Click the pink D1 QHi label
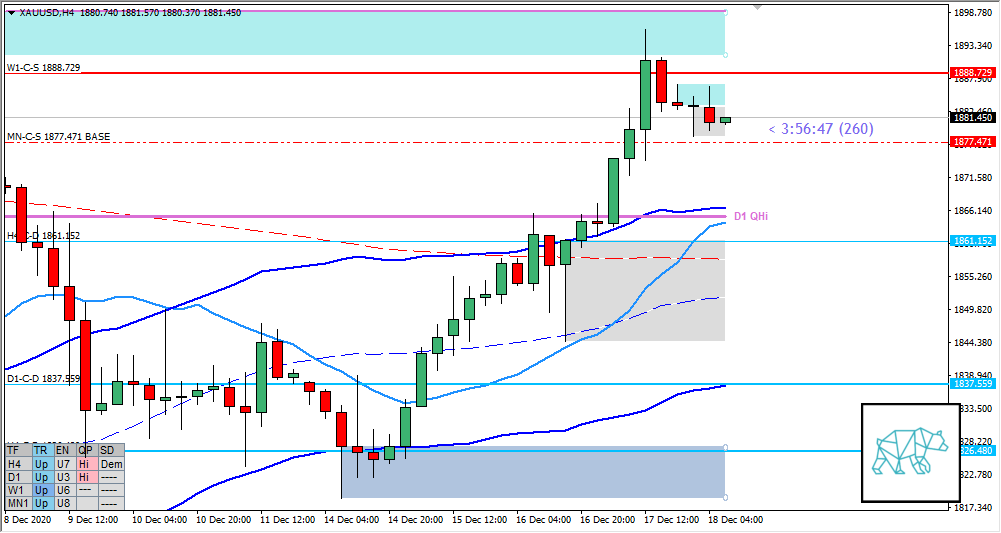Viewport: 1001px width, 533px height. (x=751, y=216)
